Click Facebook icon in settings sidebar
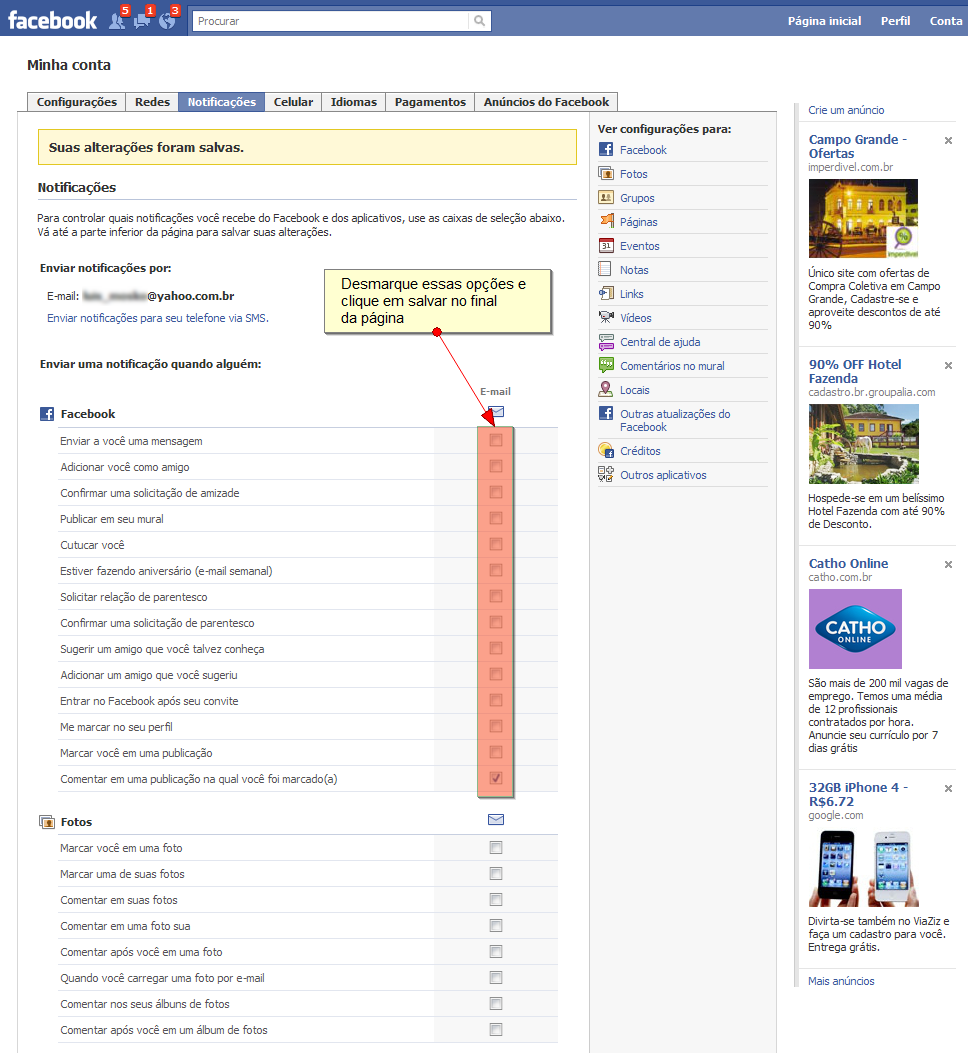This screenshot has height=1053, width=968. [x=606, y=150]
